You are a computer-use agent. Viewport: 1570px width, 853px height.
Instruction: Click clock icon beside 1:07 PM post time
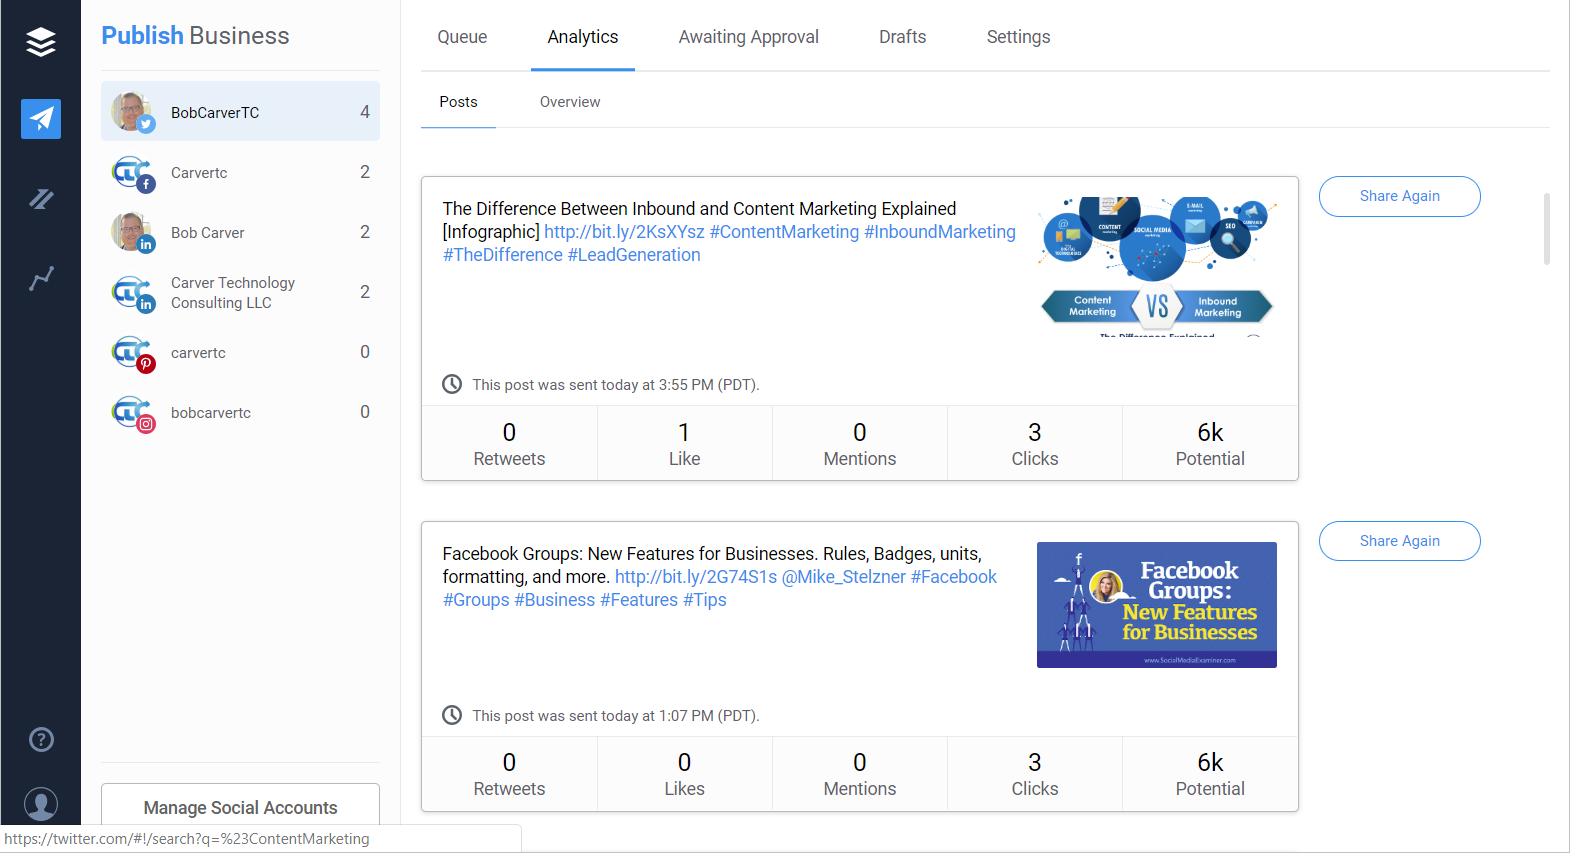pos(452,715)
